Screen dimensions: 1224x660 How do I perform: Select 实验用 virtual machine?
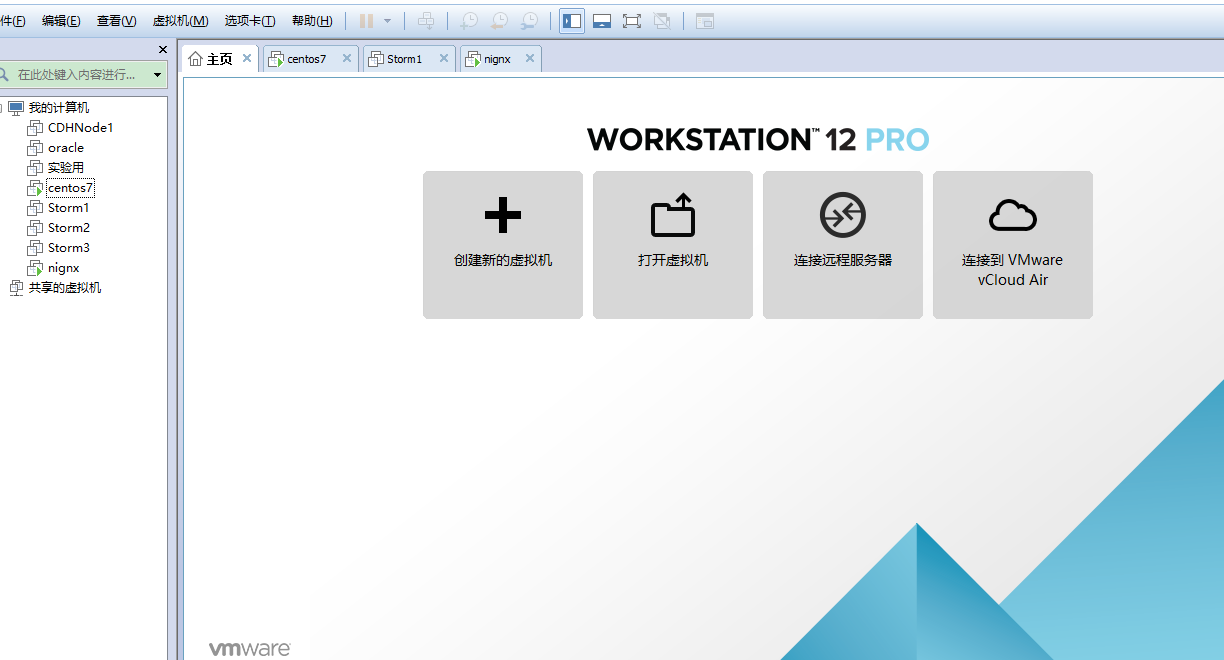pyautogui.click(x=66, y=168)
